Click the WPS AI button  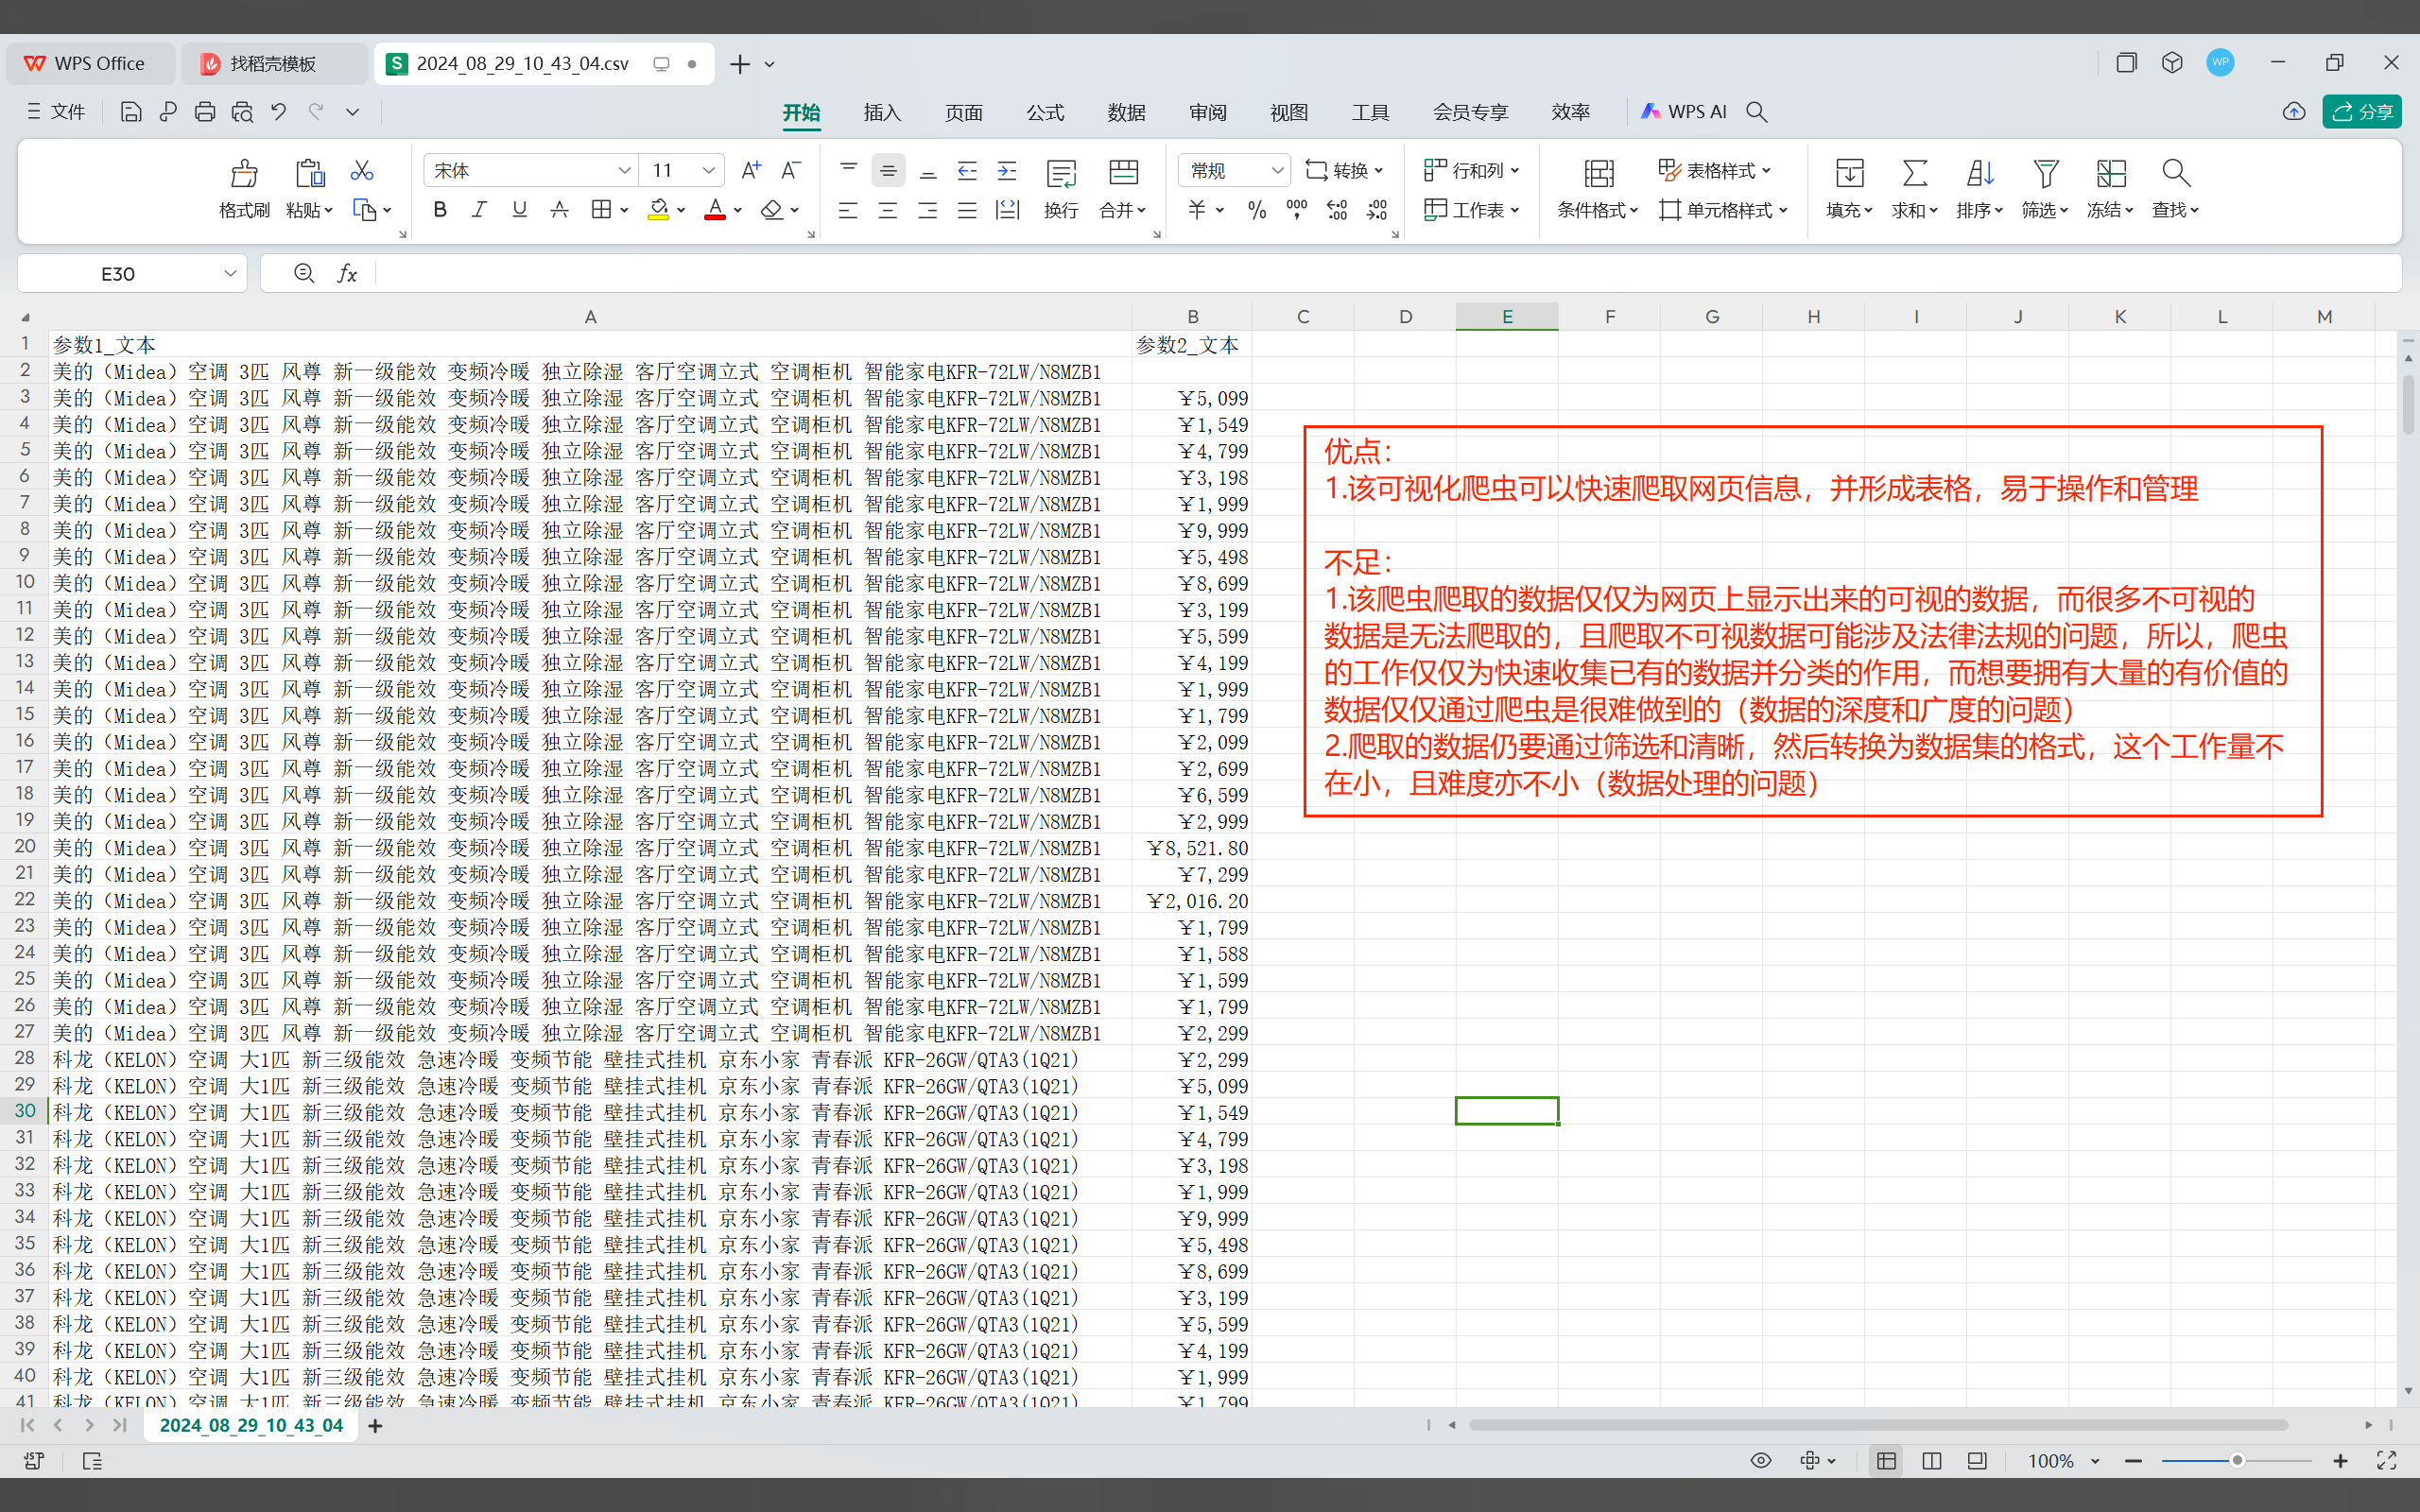click(x=1684, y=112)
